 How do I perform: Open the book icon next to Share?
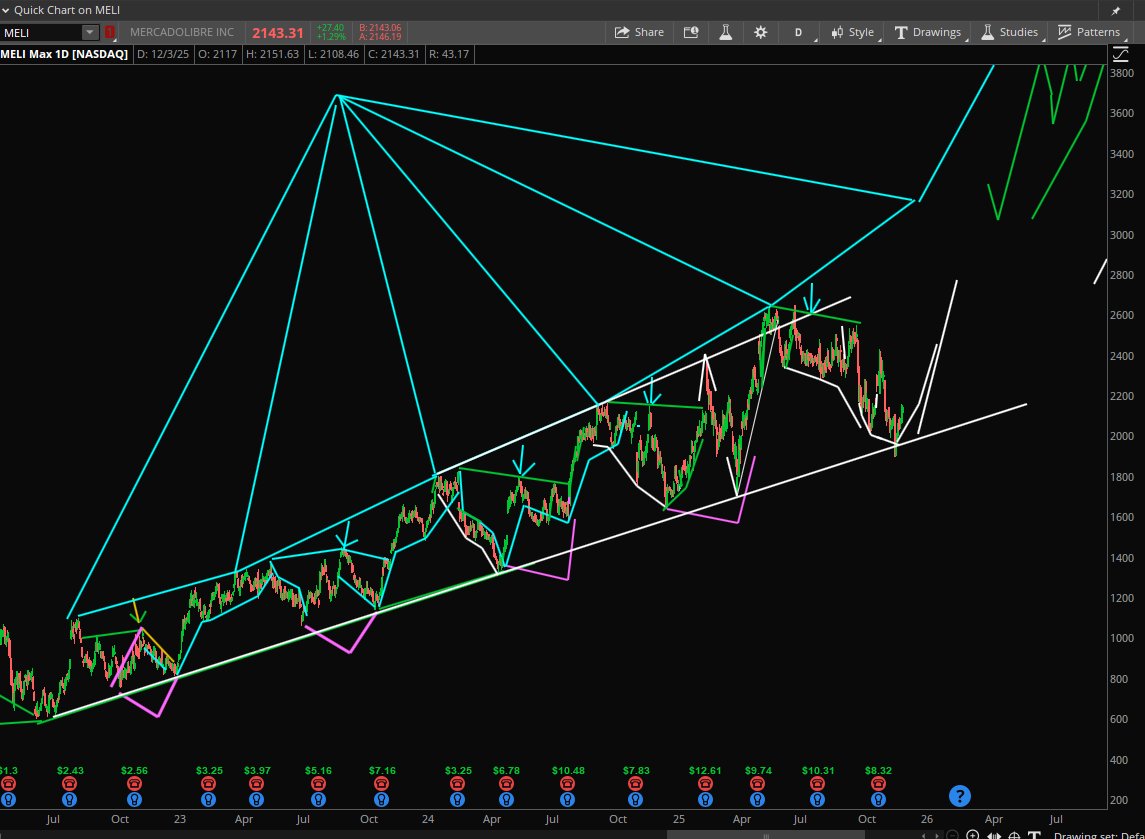click(691, 32)
